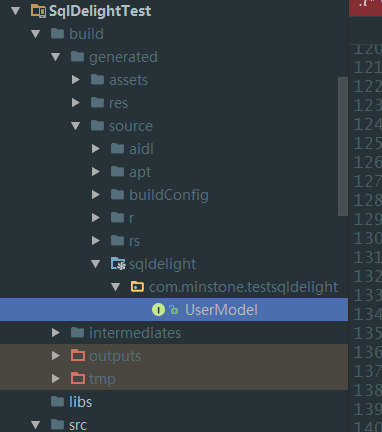The height and width of the screenshot is (432, 382).
Task: Select the res folder label
Action: tap(118, 103)
